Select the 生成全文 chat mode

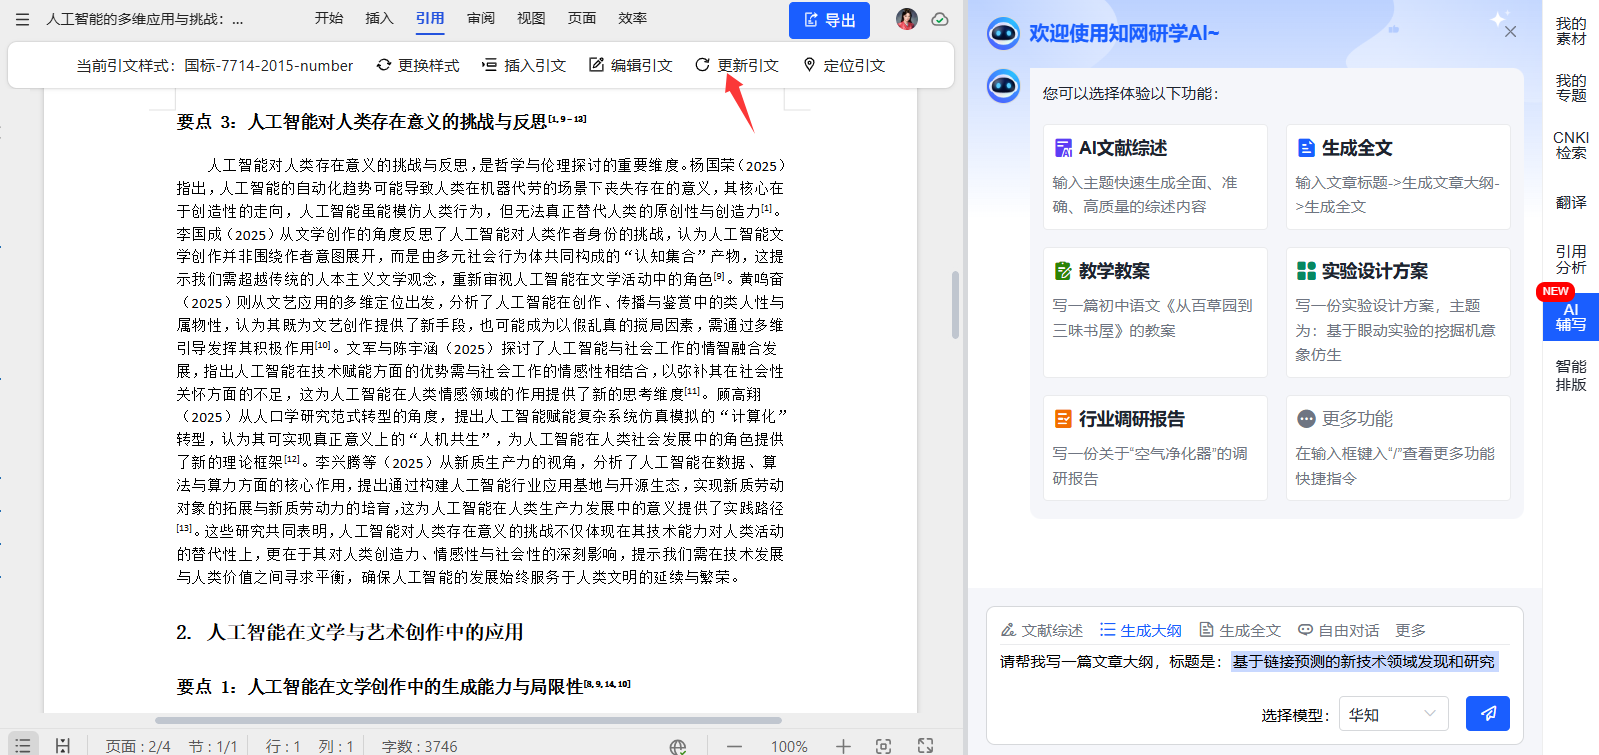coord(1240,630)
